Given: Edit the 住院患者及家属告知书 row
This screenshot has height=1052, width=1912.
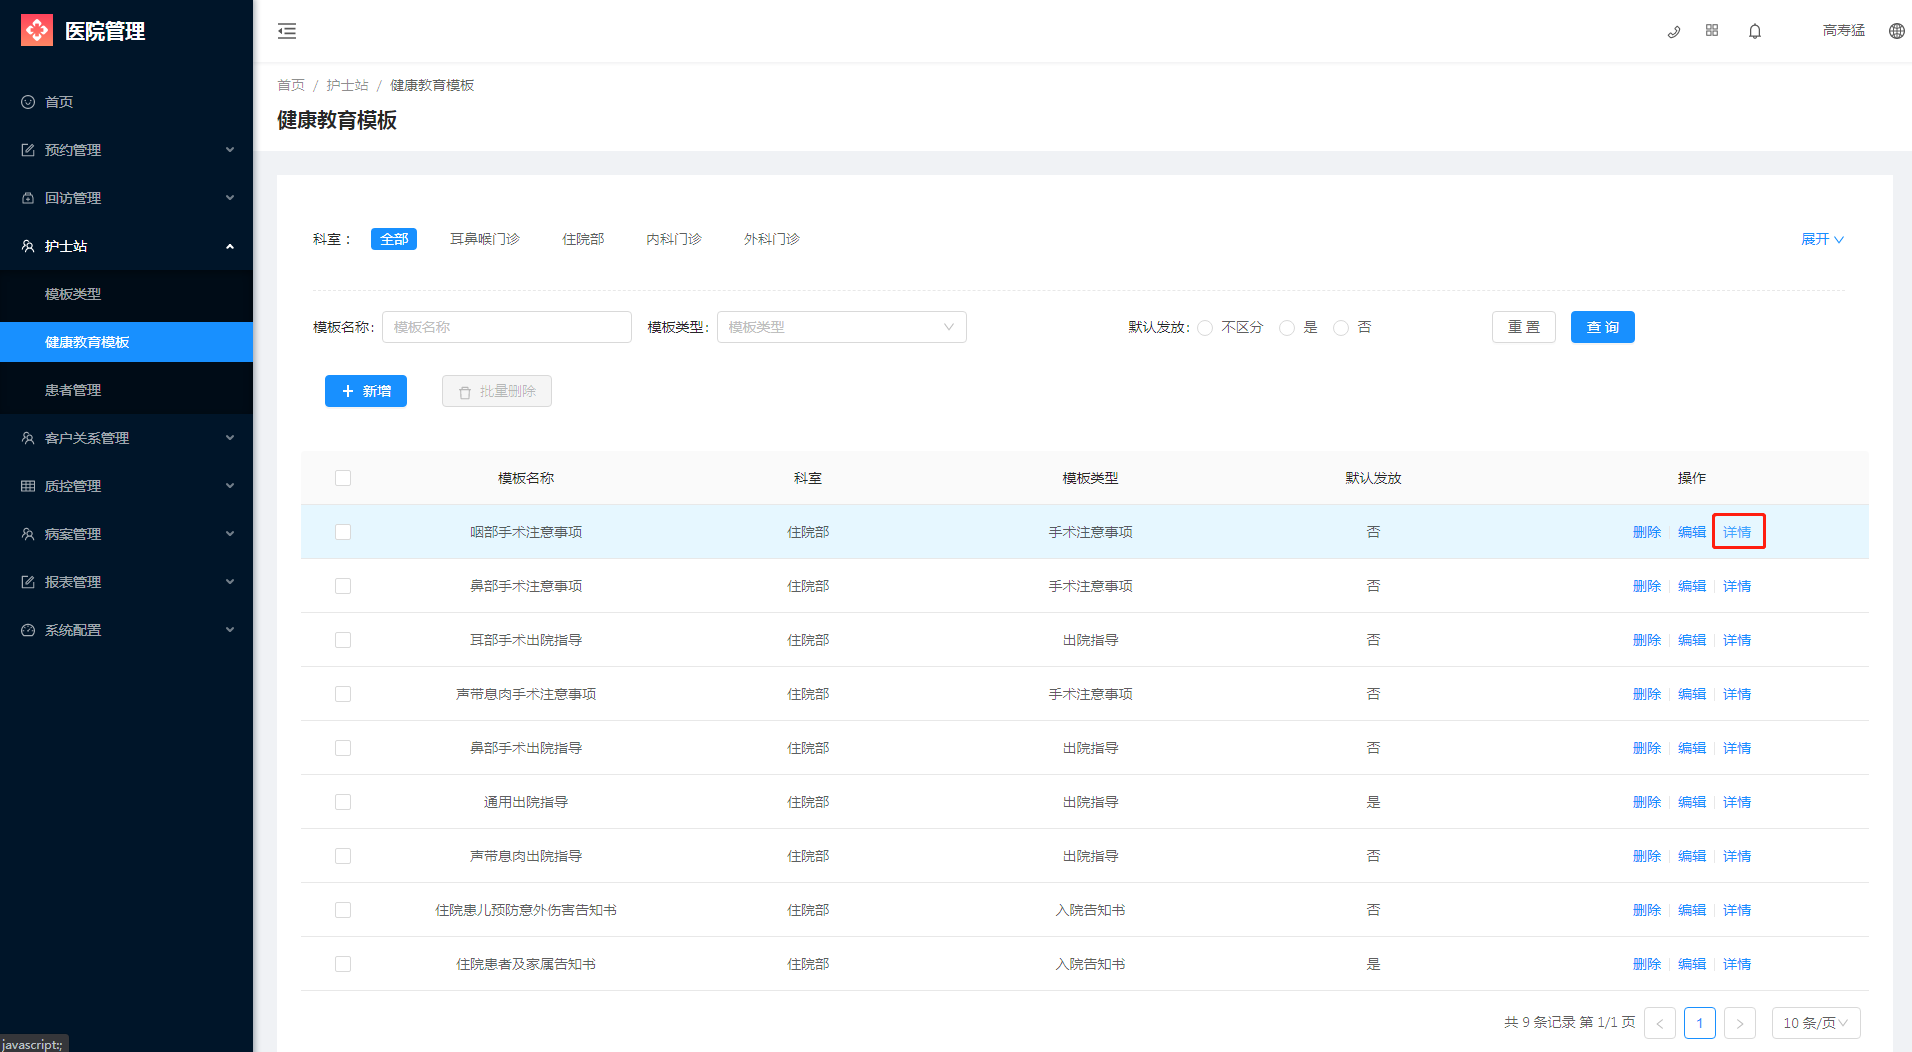Looking at the screenshot, I should tap(1692, 964).
